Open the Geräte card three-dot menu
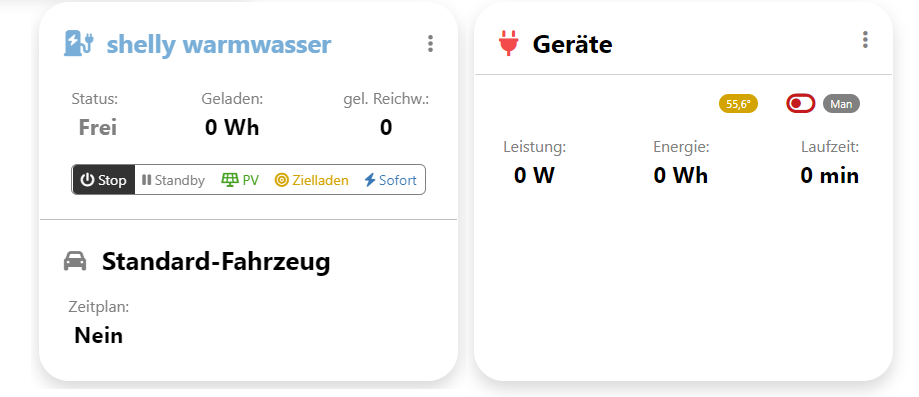 point(865,39)
